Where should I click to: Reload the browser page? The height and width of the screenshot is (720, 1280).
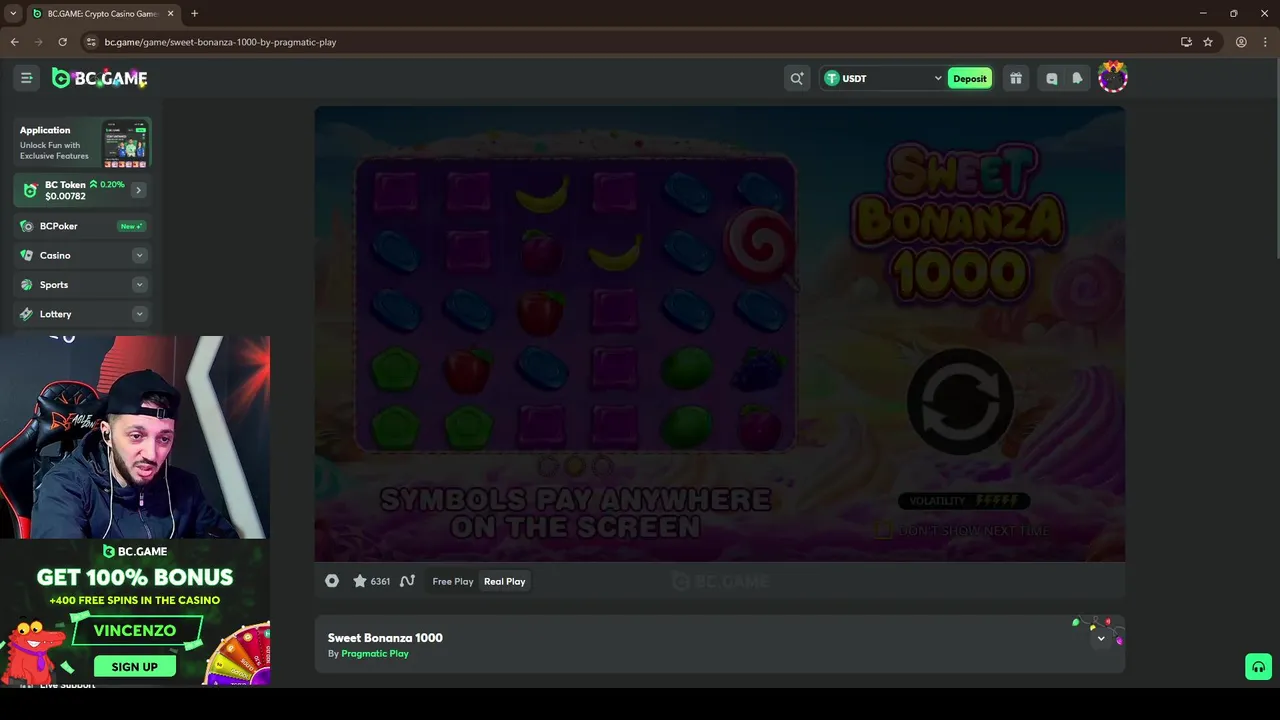coord(62,42)
